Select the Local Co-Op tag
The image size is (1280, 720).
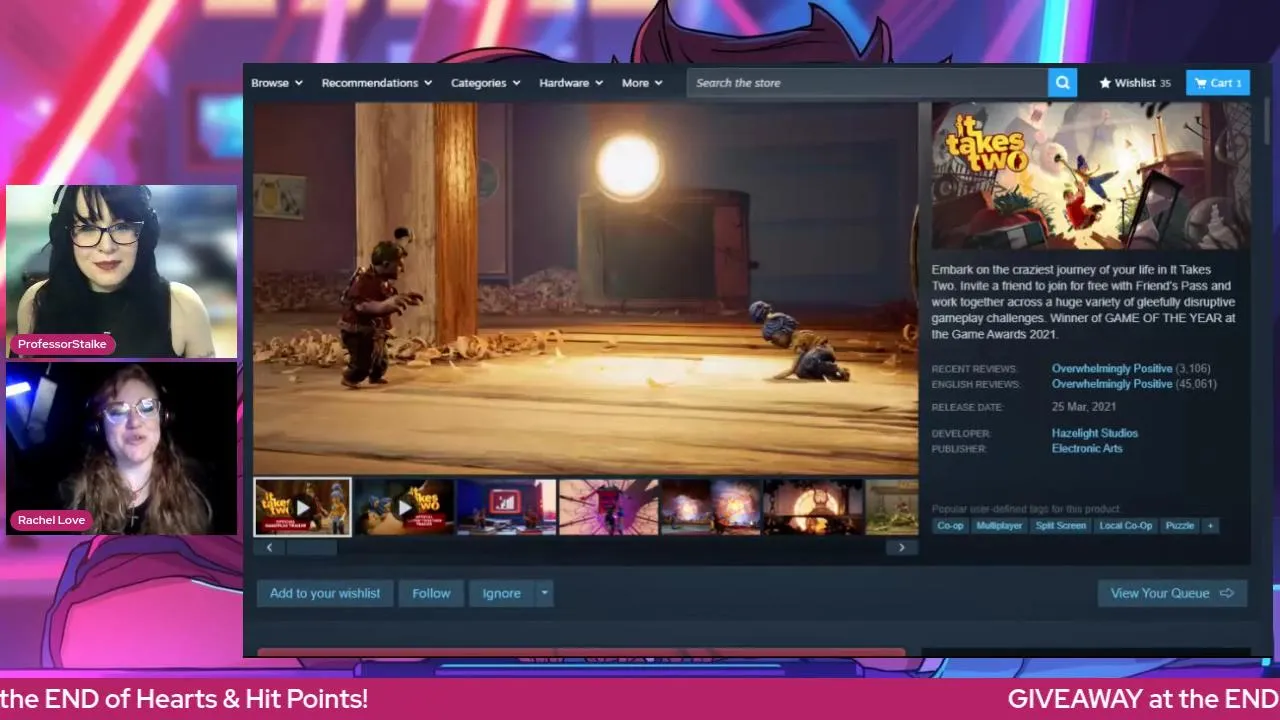point(1126,526)
